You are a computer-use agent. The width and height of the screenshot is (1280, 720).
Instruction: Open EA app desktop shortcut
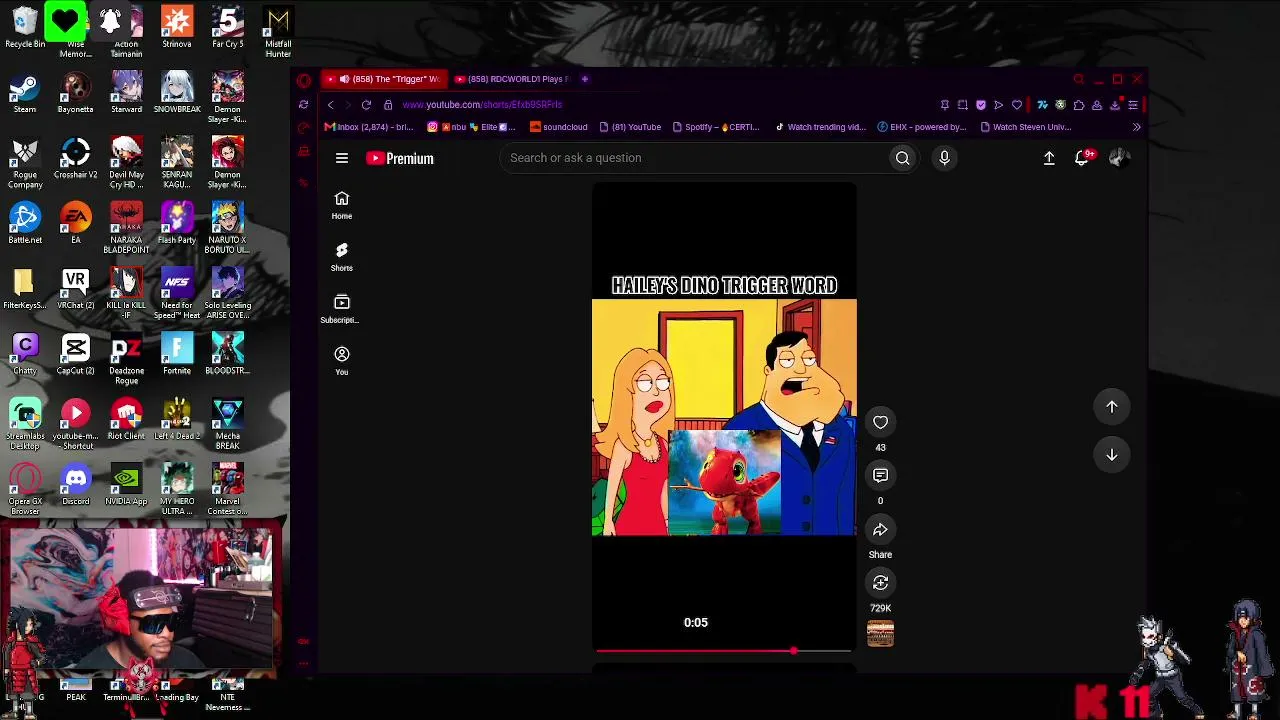pos(76,224)
